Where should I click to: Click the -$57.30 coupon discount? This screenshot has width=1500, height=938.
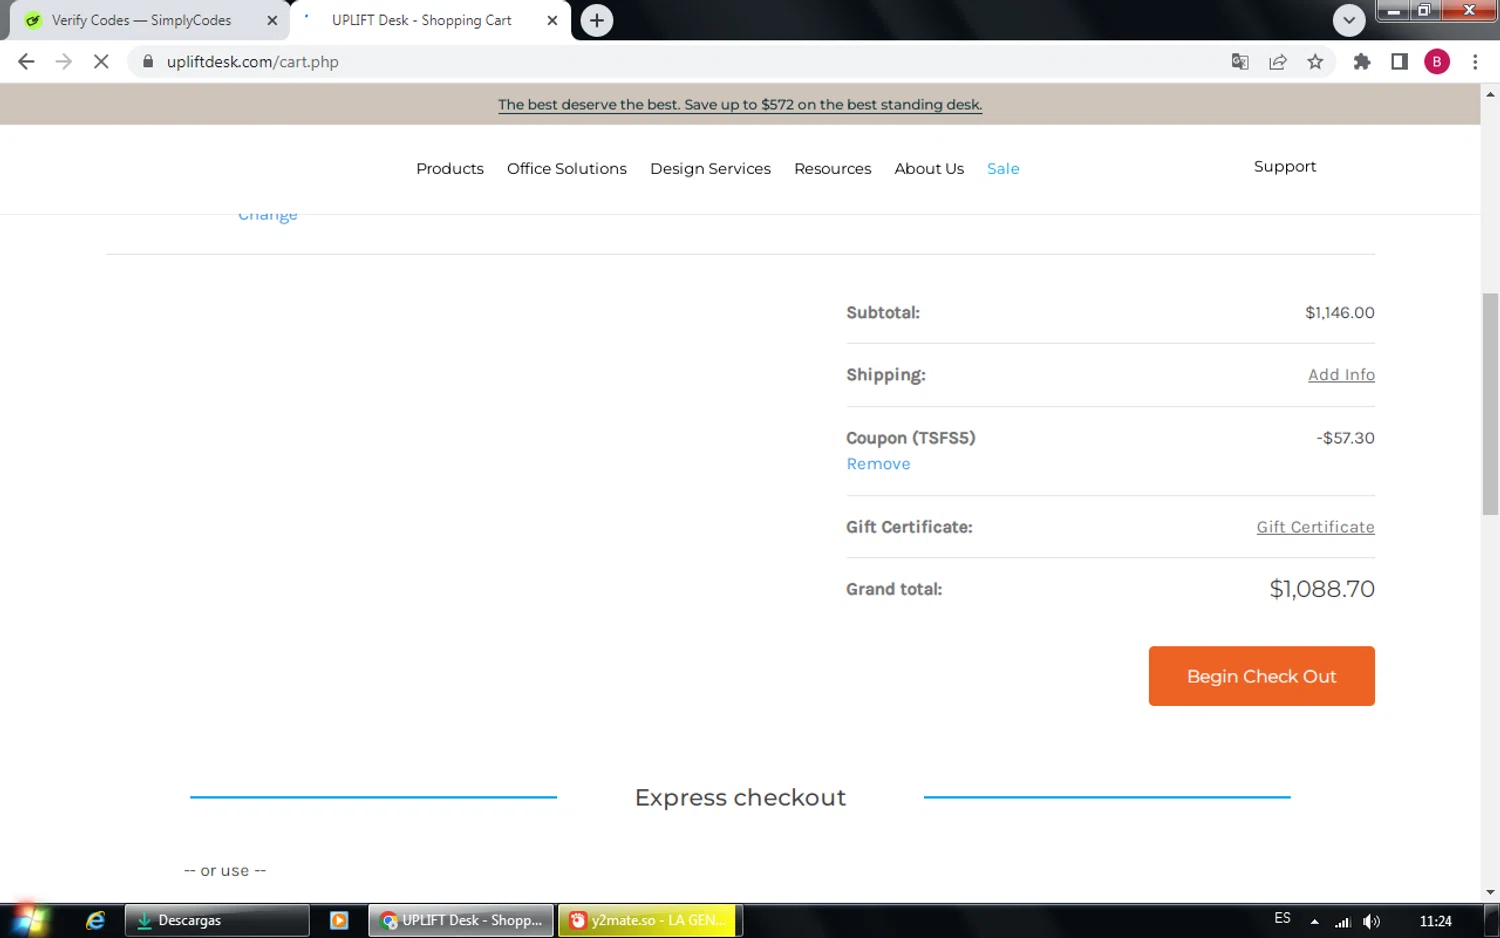tap(1345, 438)
